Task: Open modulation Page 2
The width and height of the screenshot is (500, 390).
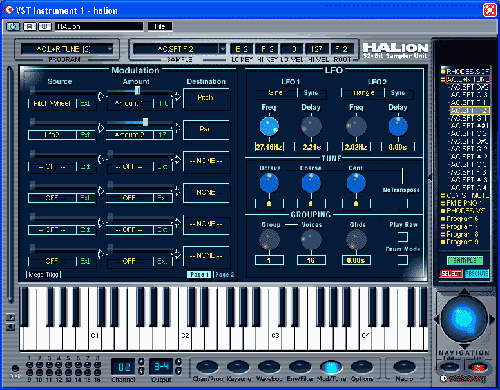Action: pos(224,275)
